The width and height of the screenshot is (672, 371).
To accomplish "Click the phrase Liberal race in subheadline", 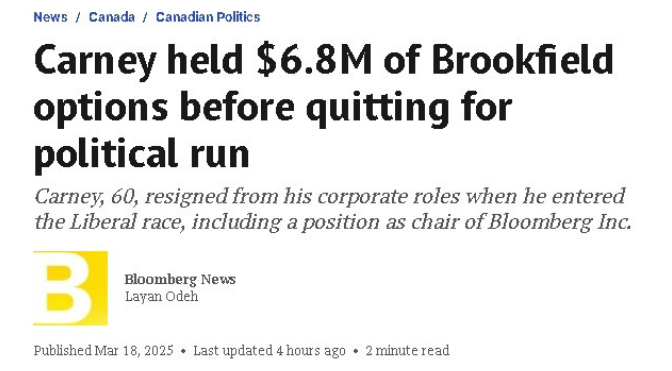I will (x=127, y=222).
